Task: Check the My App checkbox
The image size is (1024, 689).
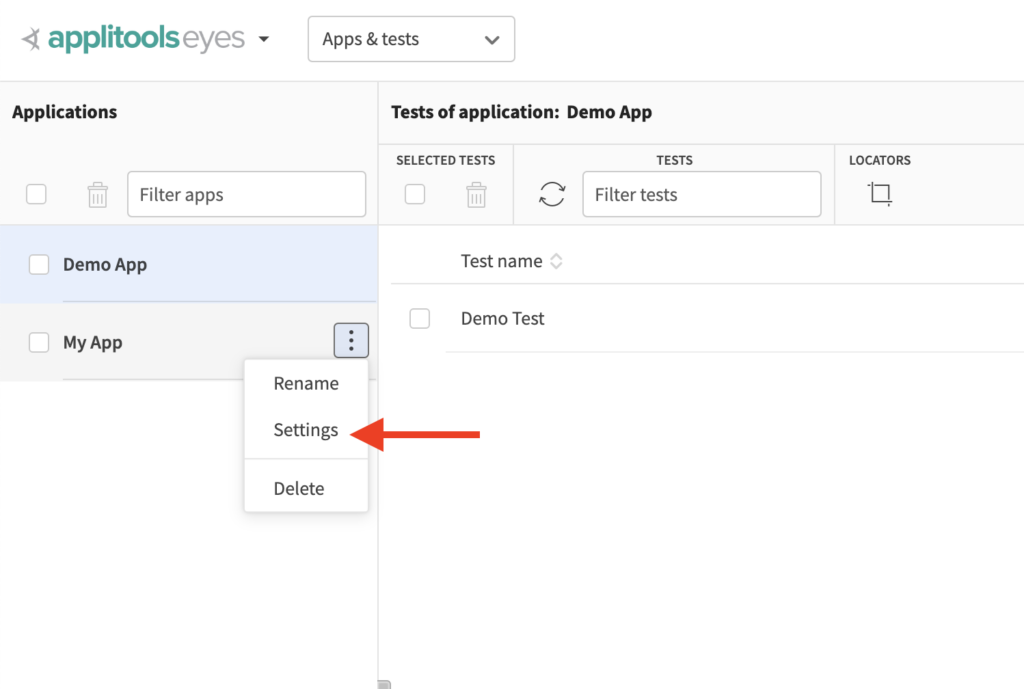Action: [x=39, y=342]
